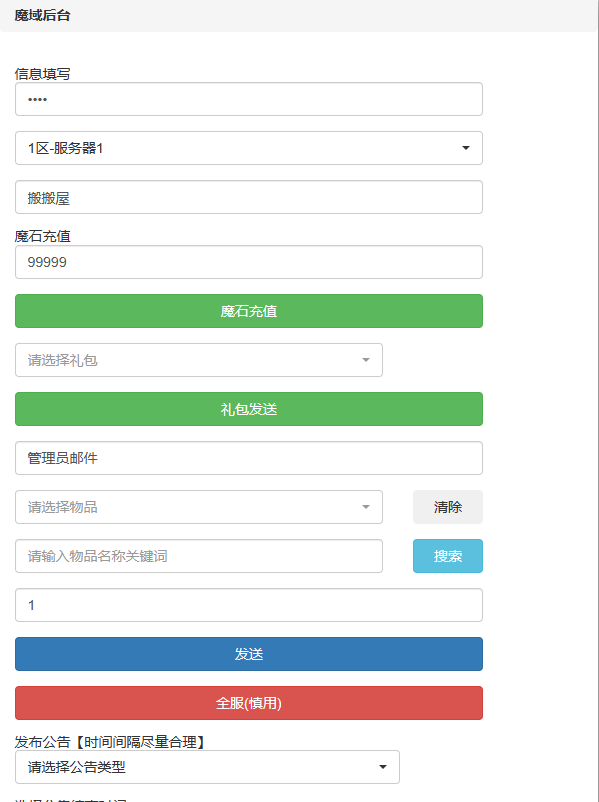Click the 搬搬屋 character name field
The width and height of the screenshot is (599, 802).
[x=249, y=197]
